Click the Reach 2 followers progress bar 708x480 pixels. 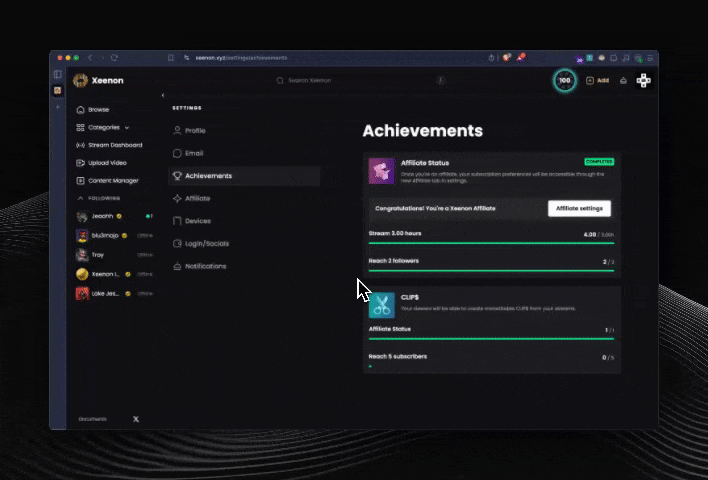point(491,270)
